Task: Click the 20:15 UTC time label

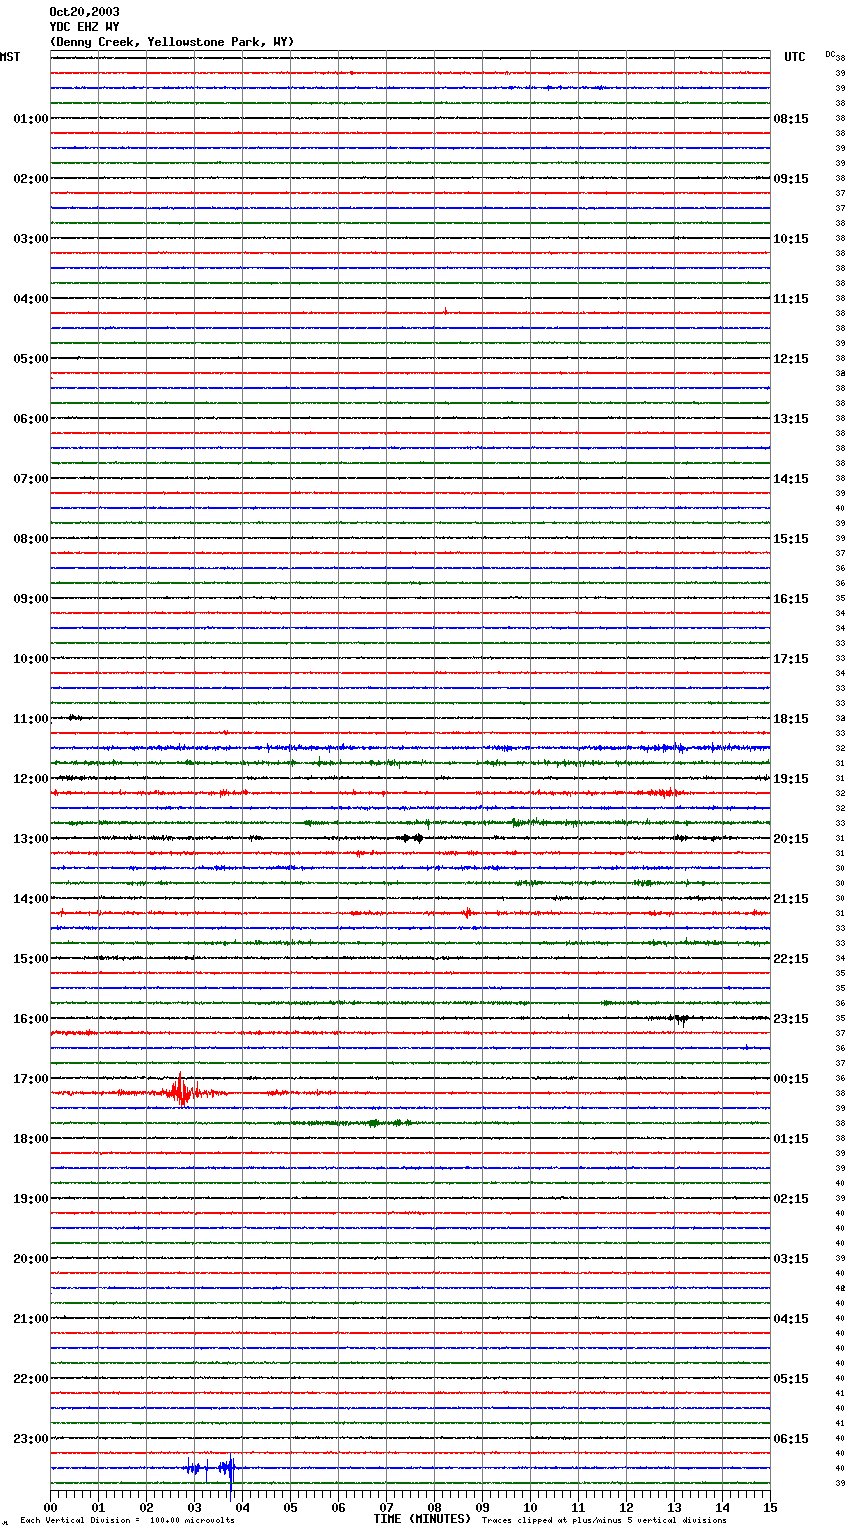Action: click(791, 839)
